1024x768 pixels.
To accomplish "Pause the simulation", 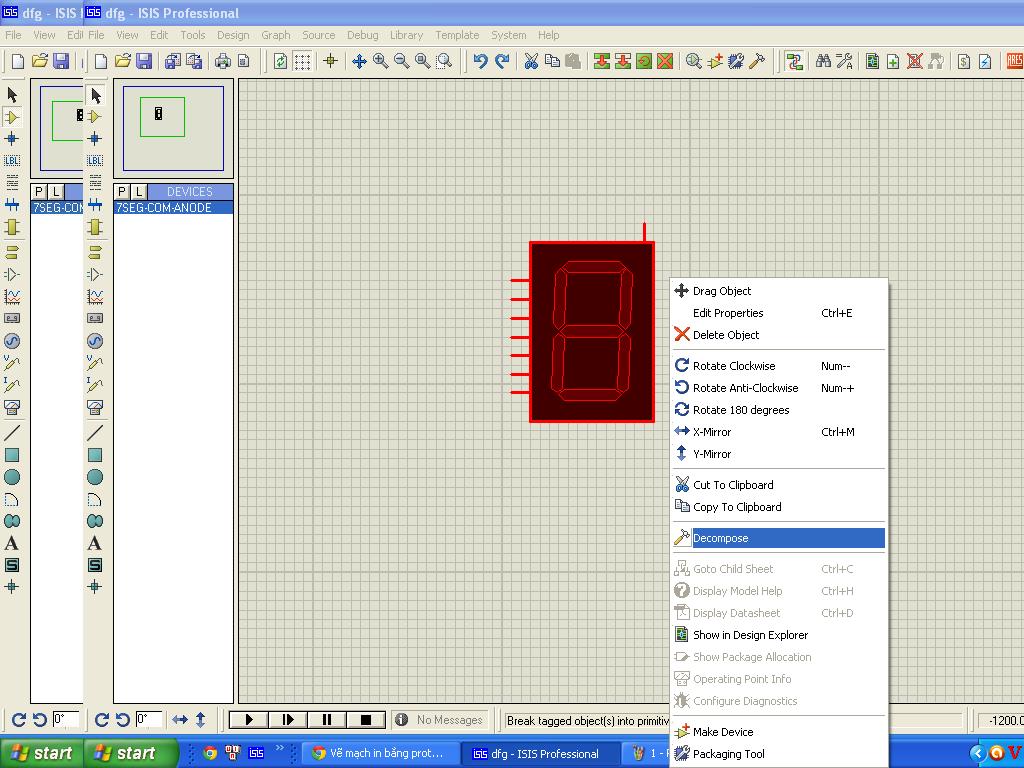I will 327,719.
